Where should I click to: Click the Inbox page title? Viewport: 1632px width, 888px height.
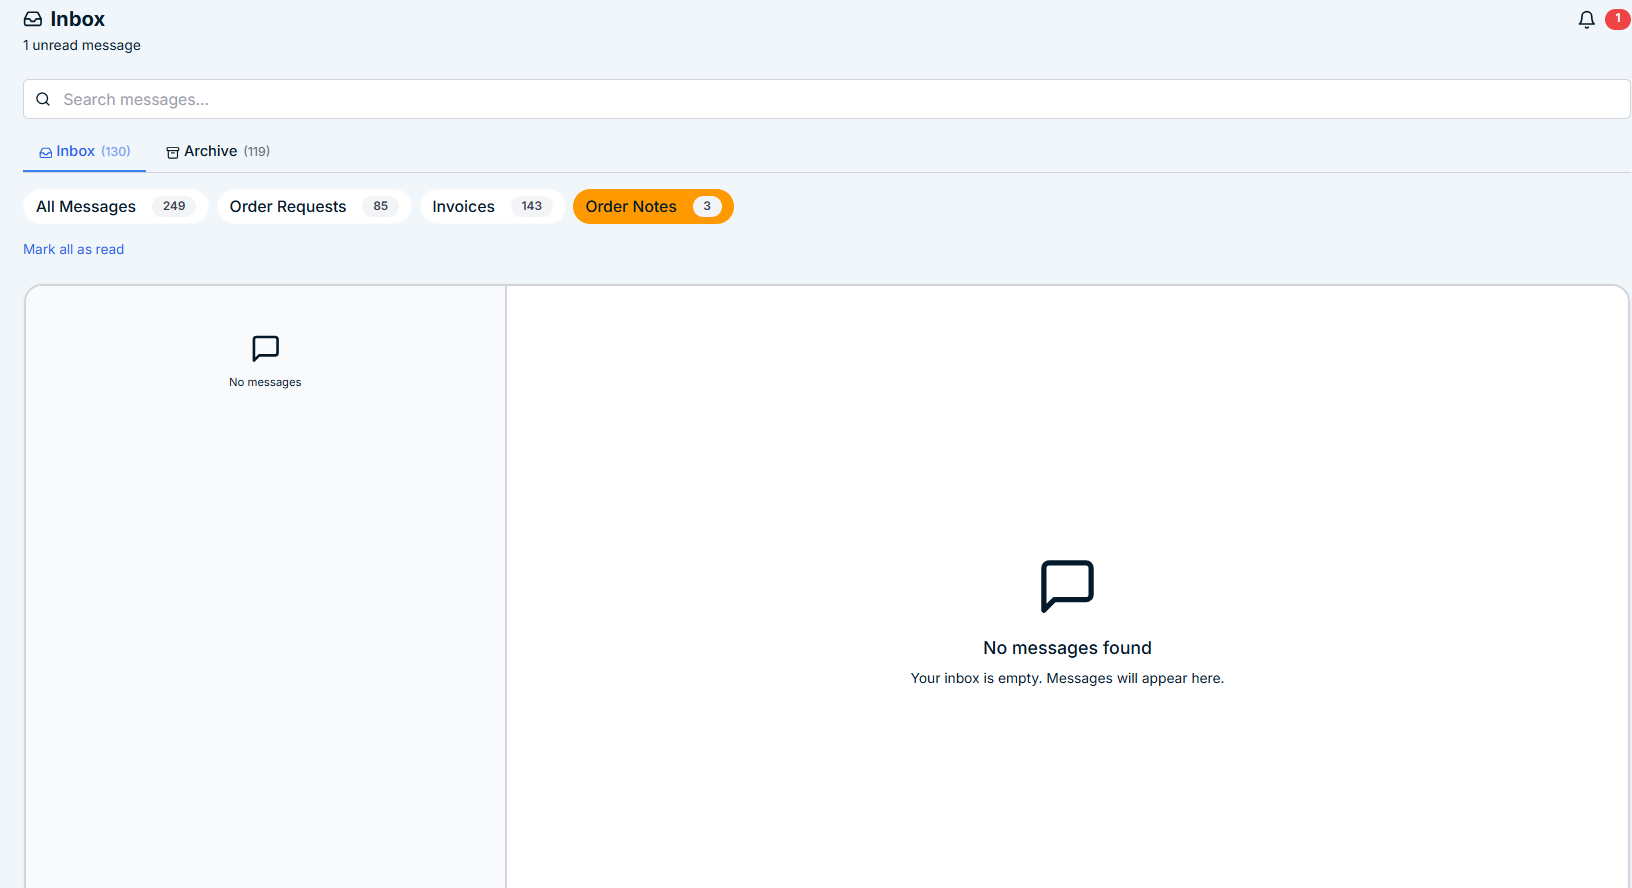point(78,19)
